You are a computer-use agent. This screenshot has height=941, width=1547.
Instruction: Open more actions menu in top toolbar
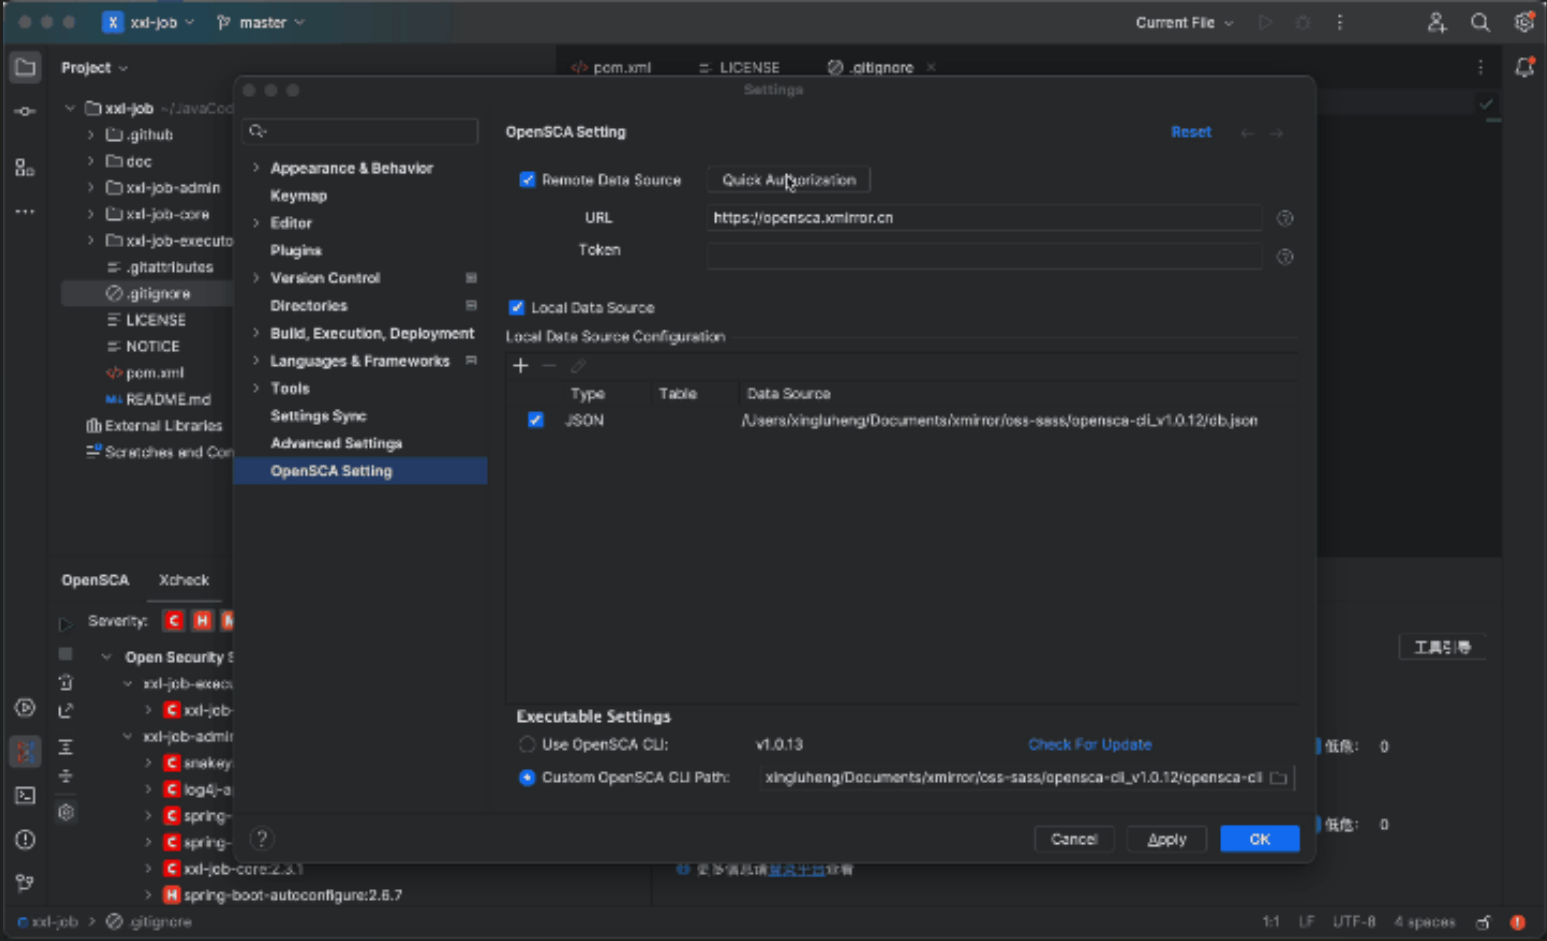coord(1340,22)
